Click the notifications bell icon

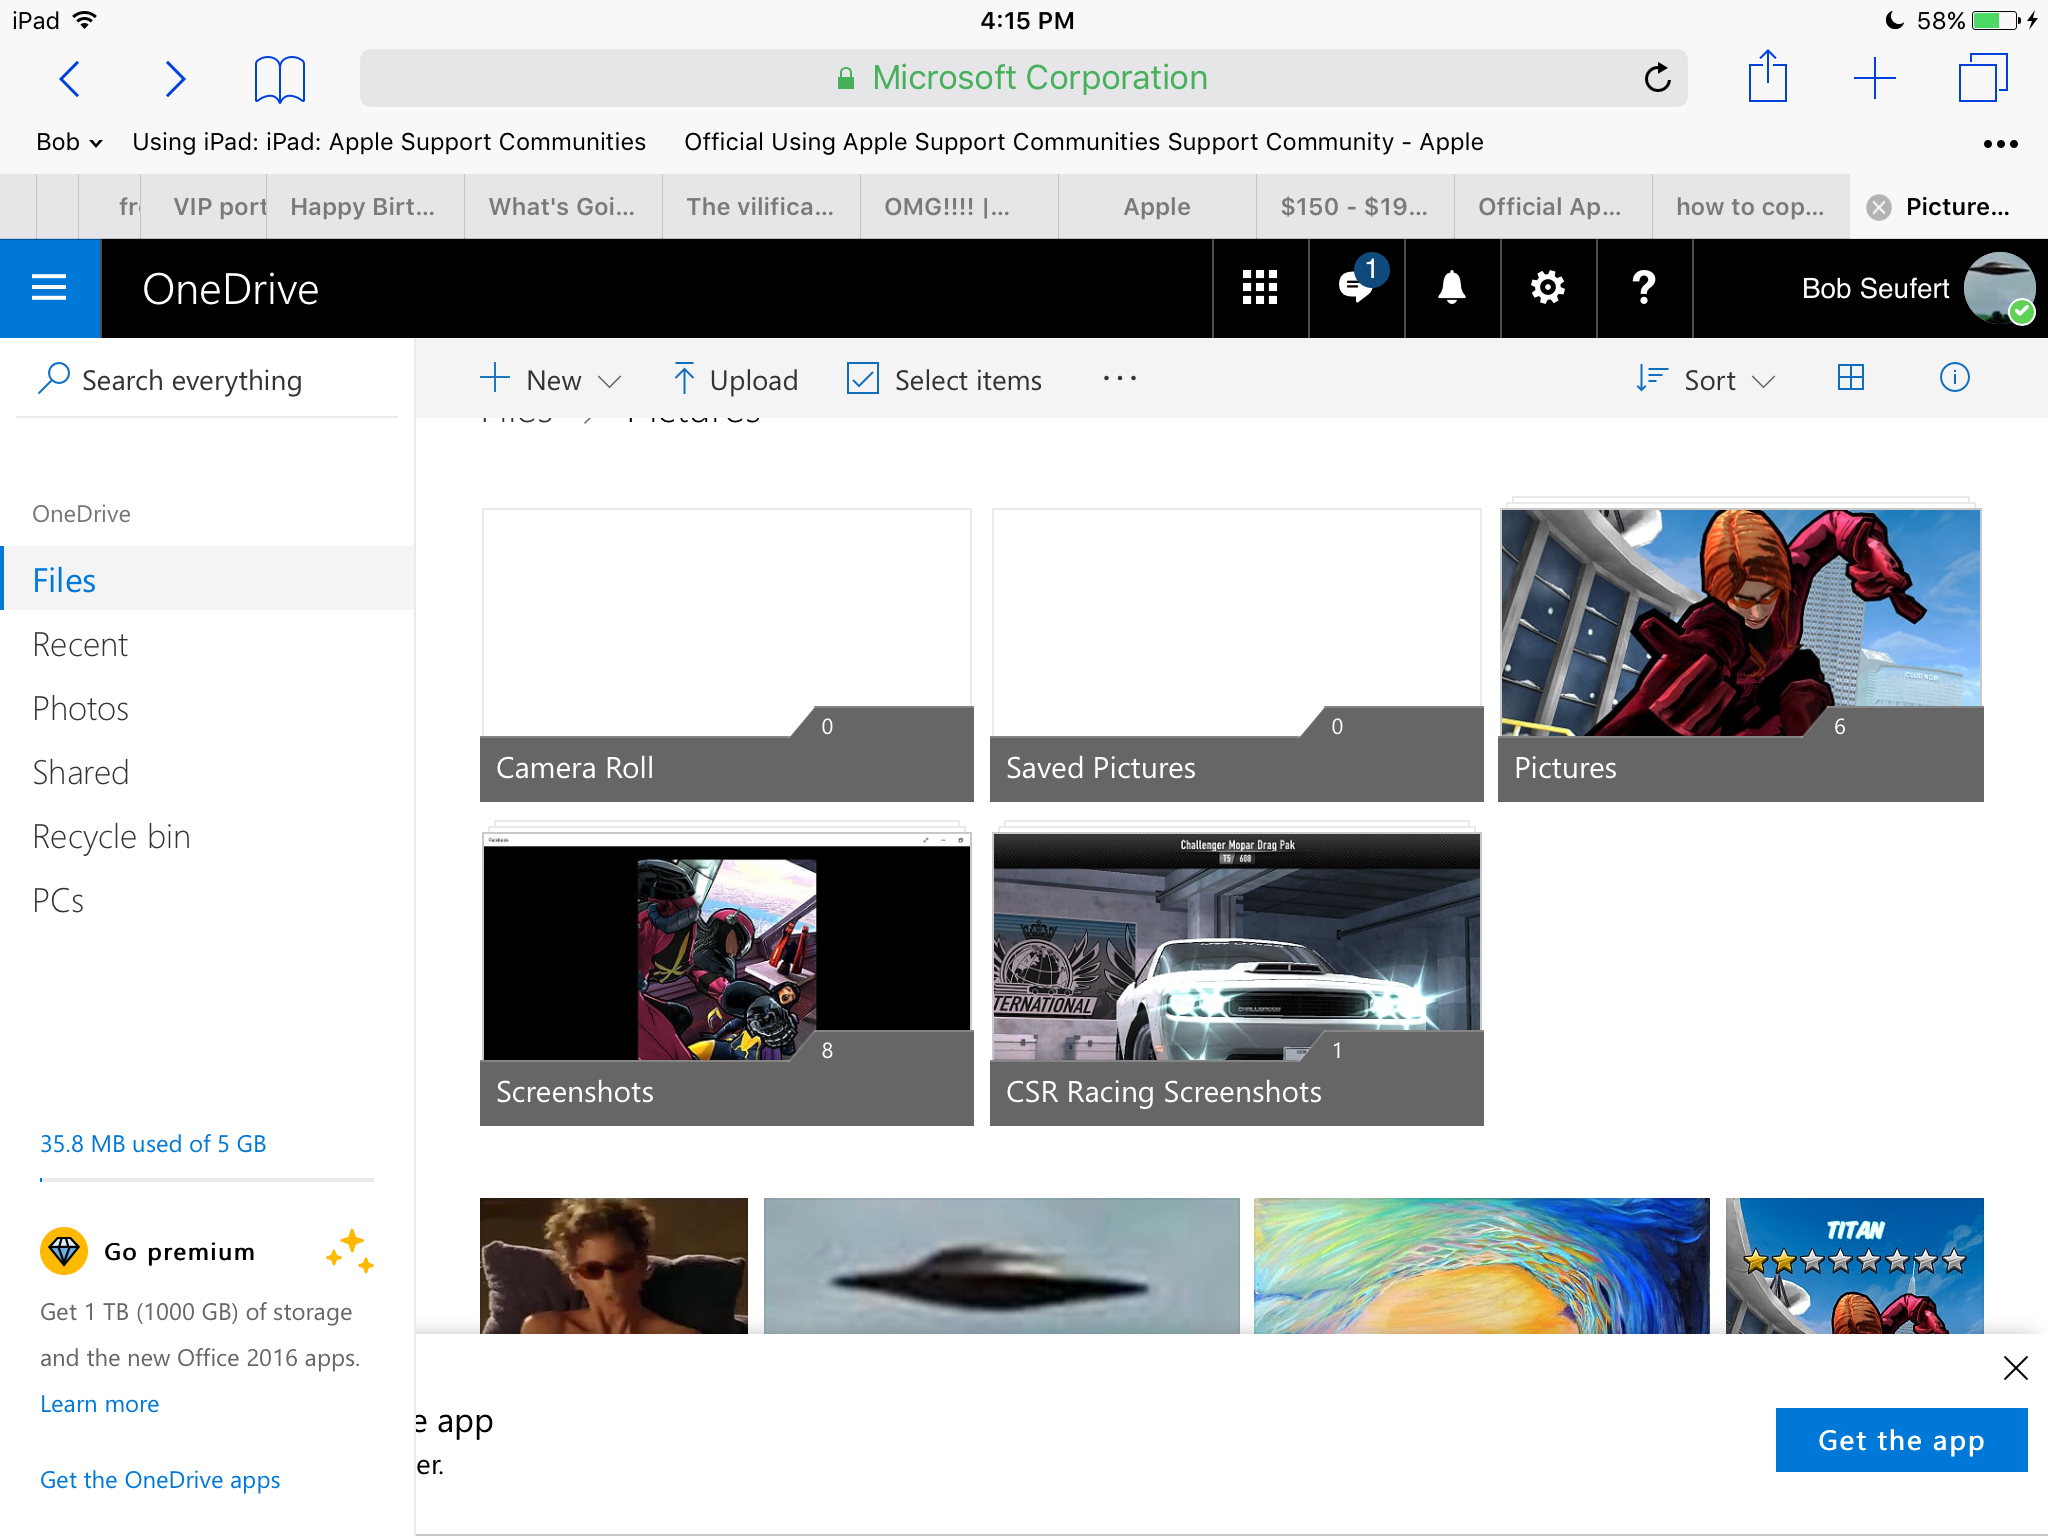1451,288
